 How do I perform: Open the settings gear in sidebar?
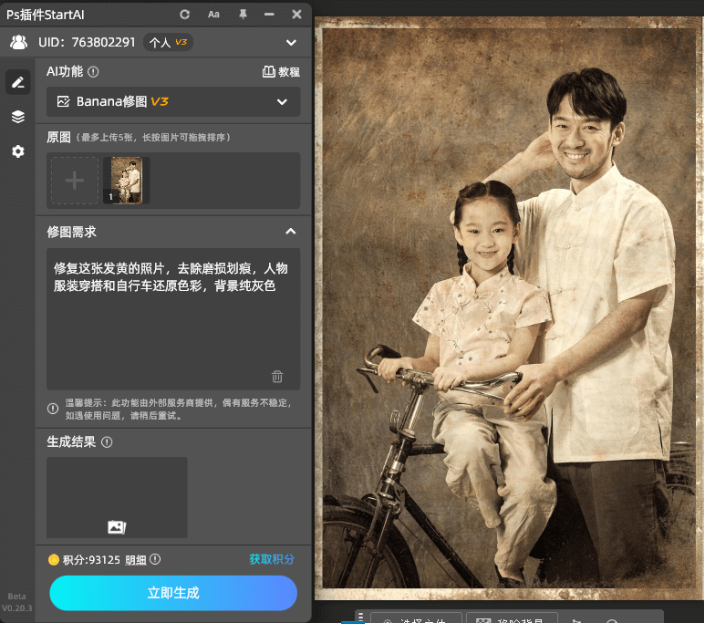(18, 151)
